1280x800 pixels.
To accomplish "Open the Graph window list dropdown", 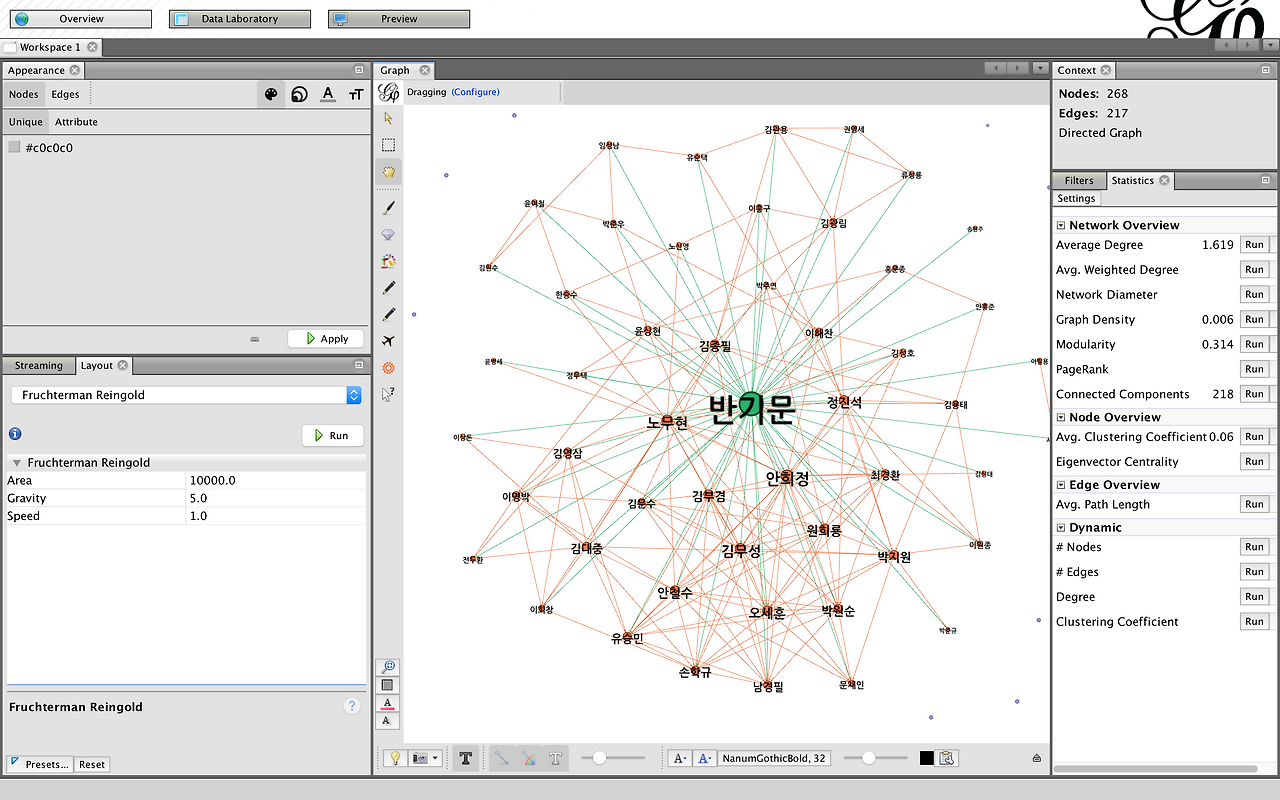I will coord(1041,69).
